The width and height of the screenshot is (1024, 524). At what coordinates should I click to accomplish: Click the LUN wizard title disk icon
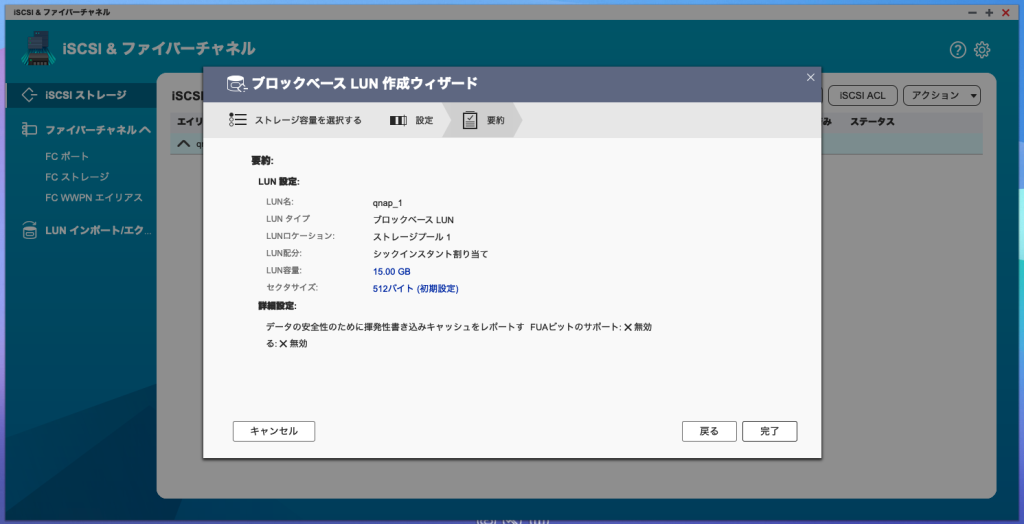(x=236, y=84)
